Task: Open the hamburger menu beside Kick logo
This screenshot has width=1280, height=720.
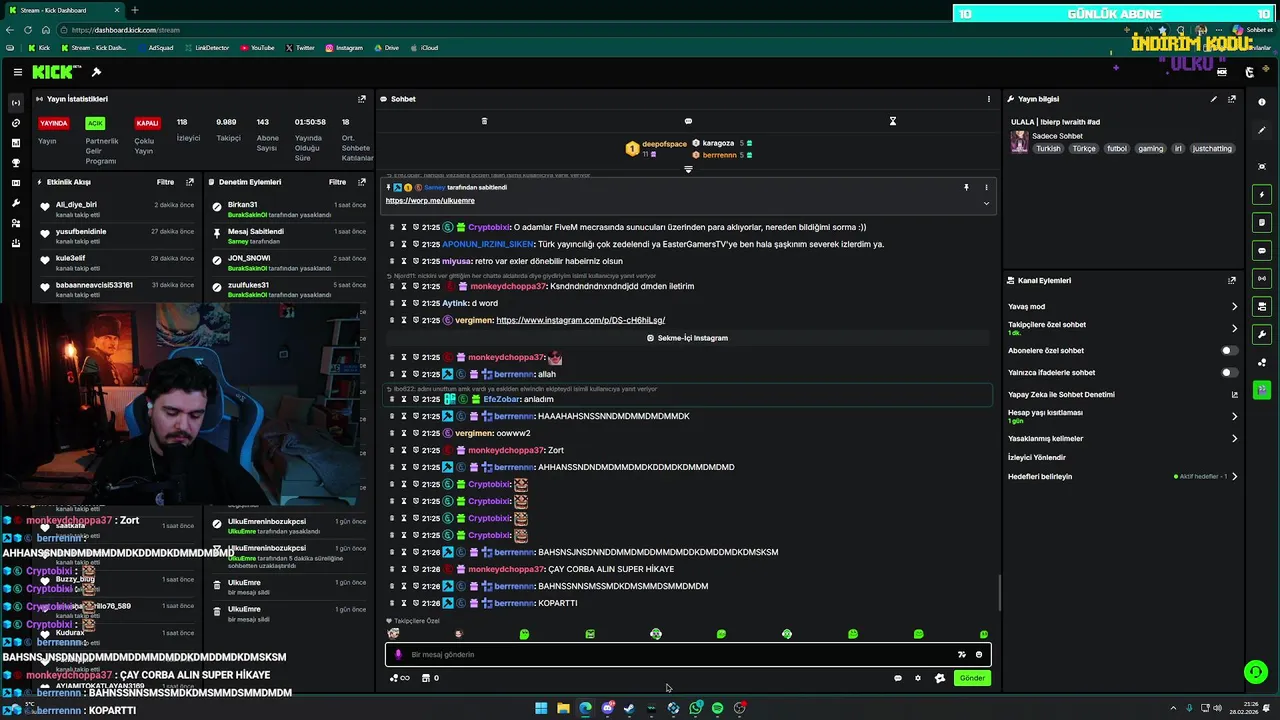Action: point(17,72)
